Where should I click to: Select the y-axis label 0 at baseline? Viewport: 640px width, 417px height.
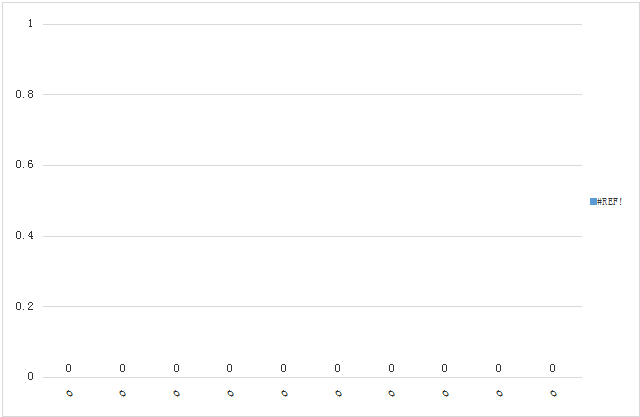pyautogui.click(x=30, y=376)
